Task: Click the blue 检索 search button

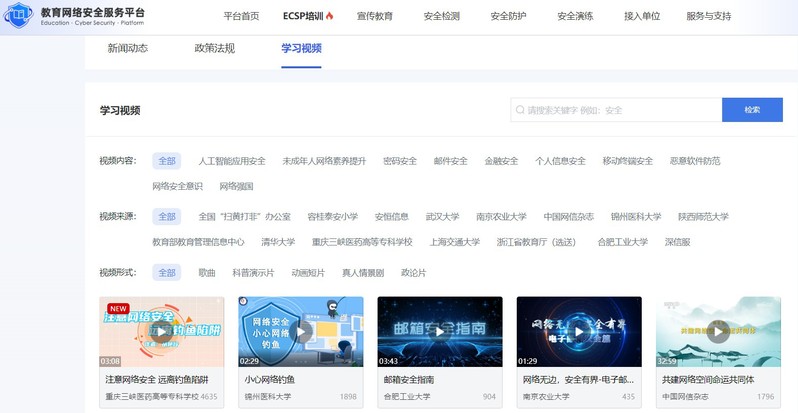Action: click(752, 110)
